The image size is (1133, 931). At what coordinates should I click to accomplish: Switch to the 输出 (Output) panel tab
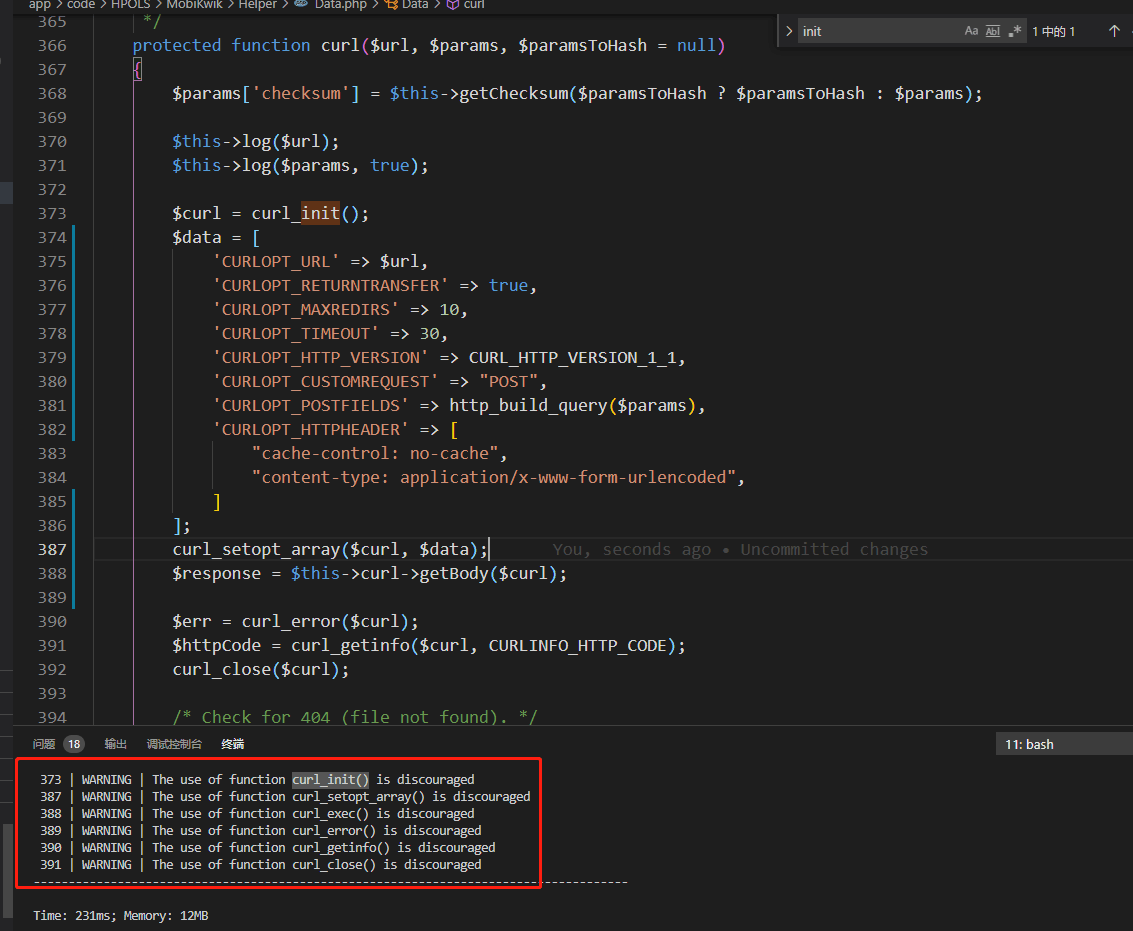coord(116,744)
